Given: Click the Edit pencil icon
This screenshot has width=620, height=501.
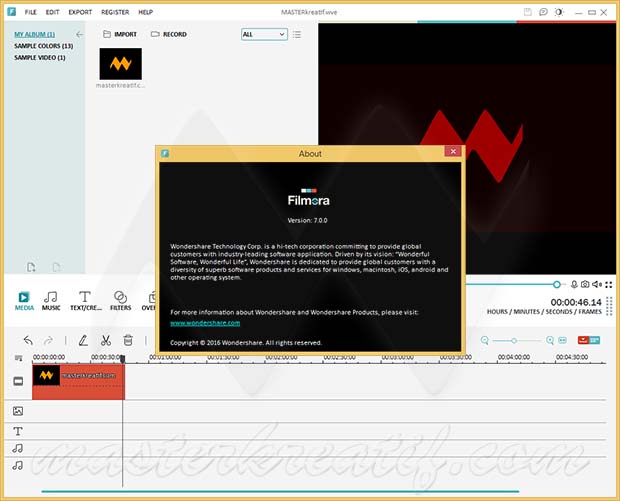Looking at the screenshot, I should point(83,340).
